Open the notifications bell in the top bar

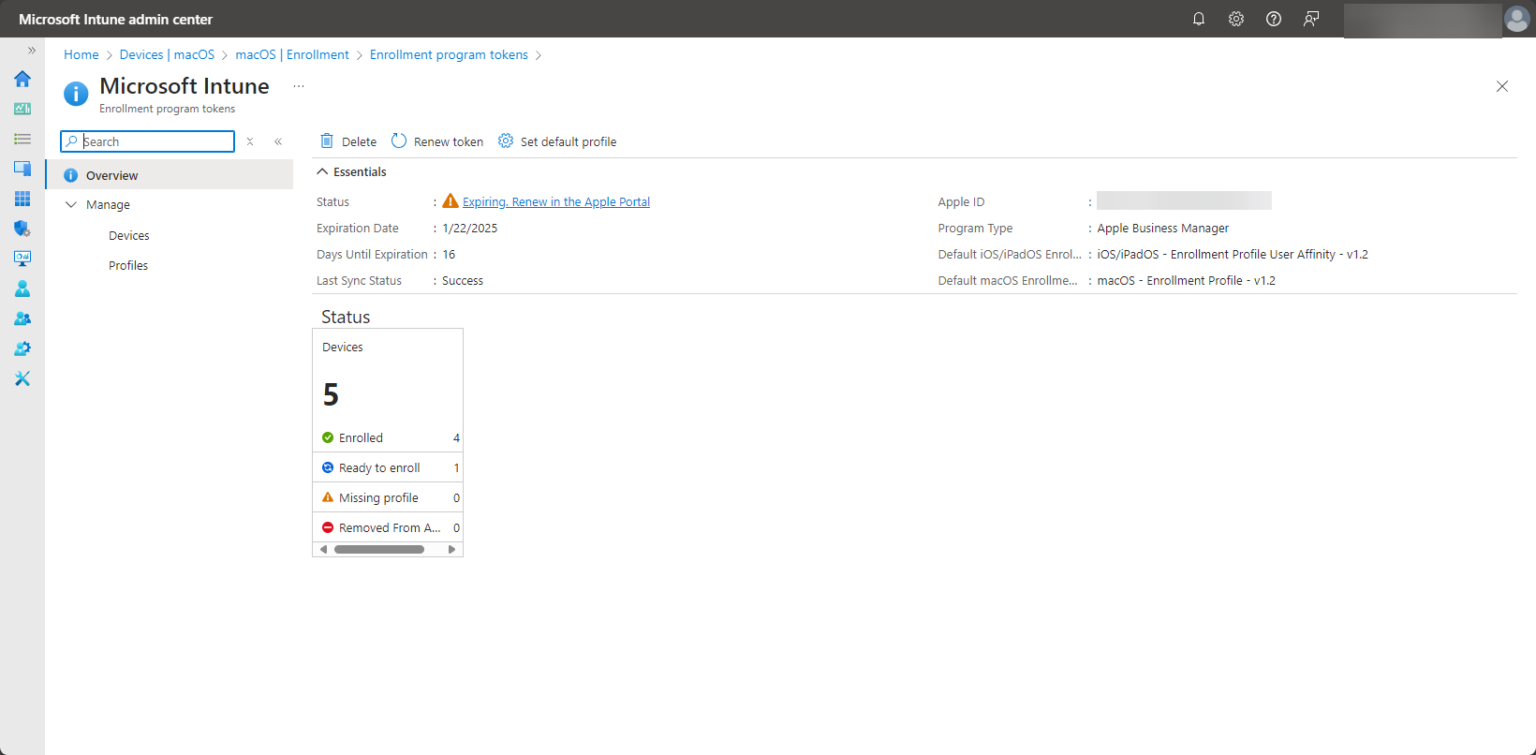1198,18
